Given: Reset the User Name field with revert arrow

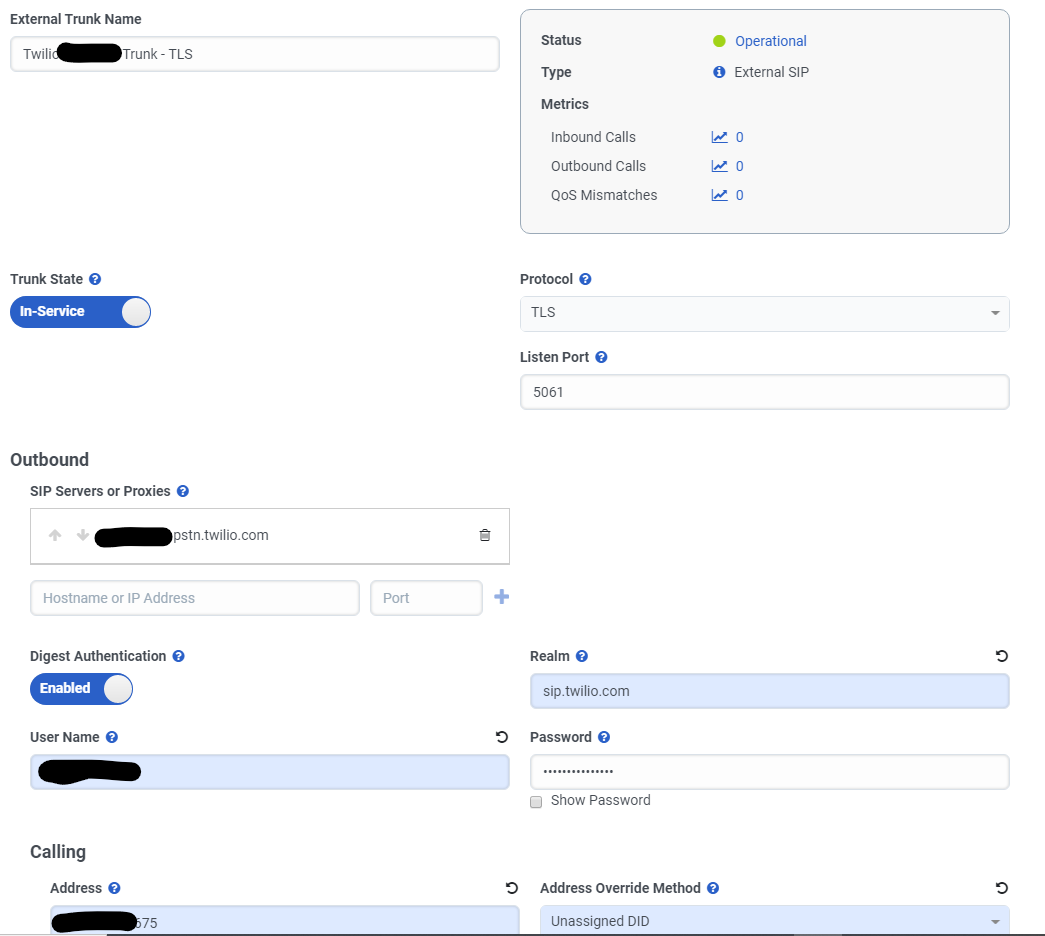Looking at the screenshot, I should coord(501,737).
